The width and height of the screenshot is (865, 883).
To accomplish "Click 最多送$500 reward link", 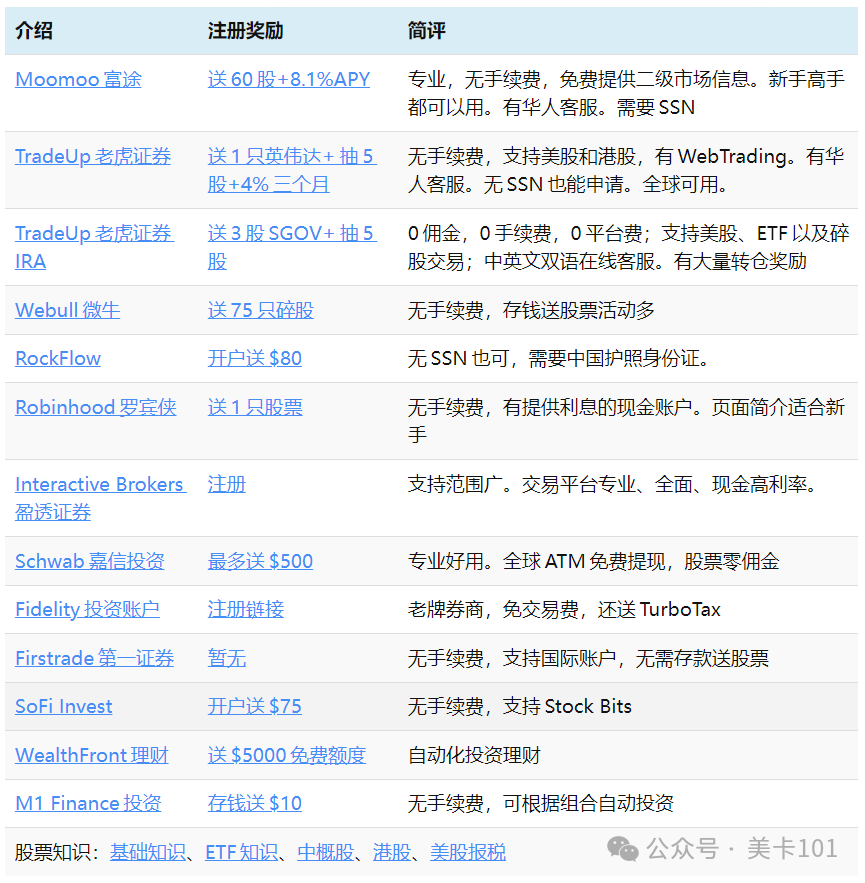I will click(260, 561).
